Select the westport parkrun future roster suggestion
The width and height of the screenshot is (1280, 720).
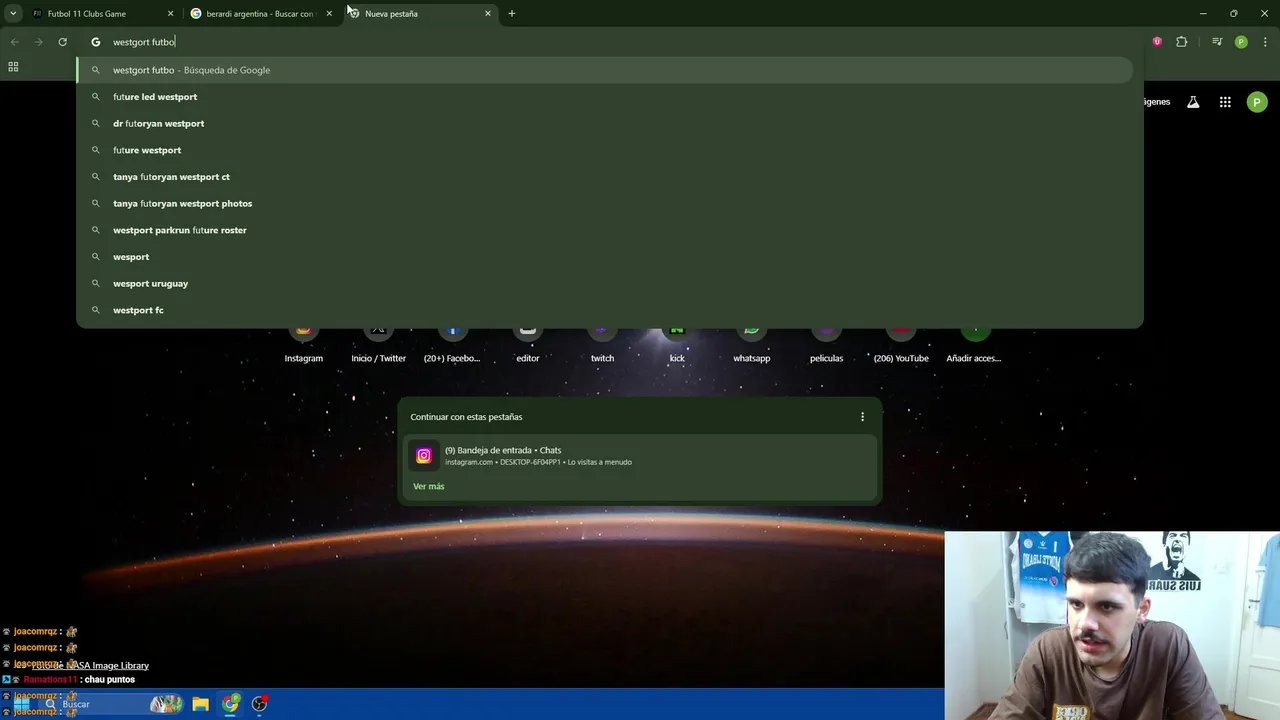tap(605, 230)
